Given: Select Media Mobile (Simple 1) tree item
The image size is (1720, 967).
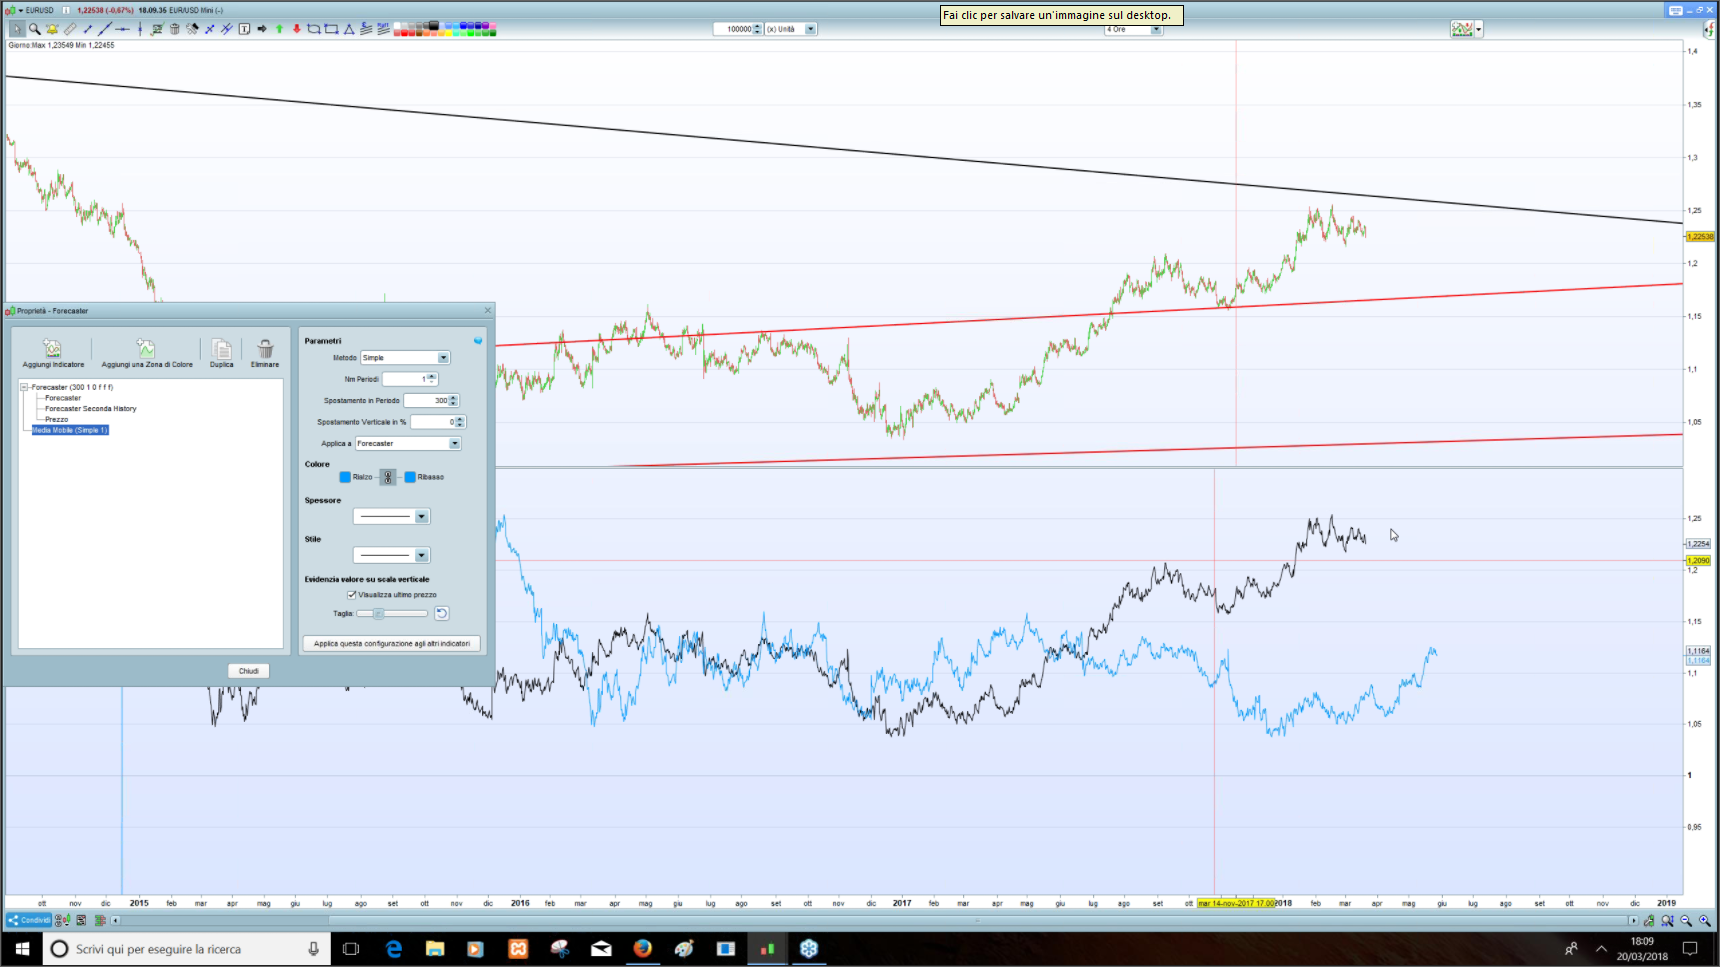Looking at the screenshot, I should point(70,430).
